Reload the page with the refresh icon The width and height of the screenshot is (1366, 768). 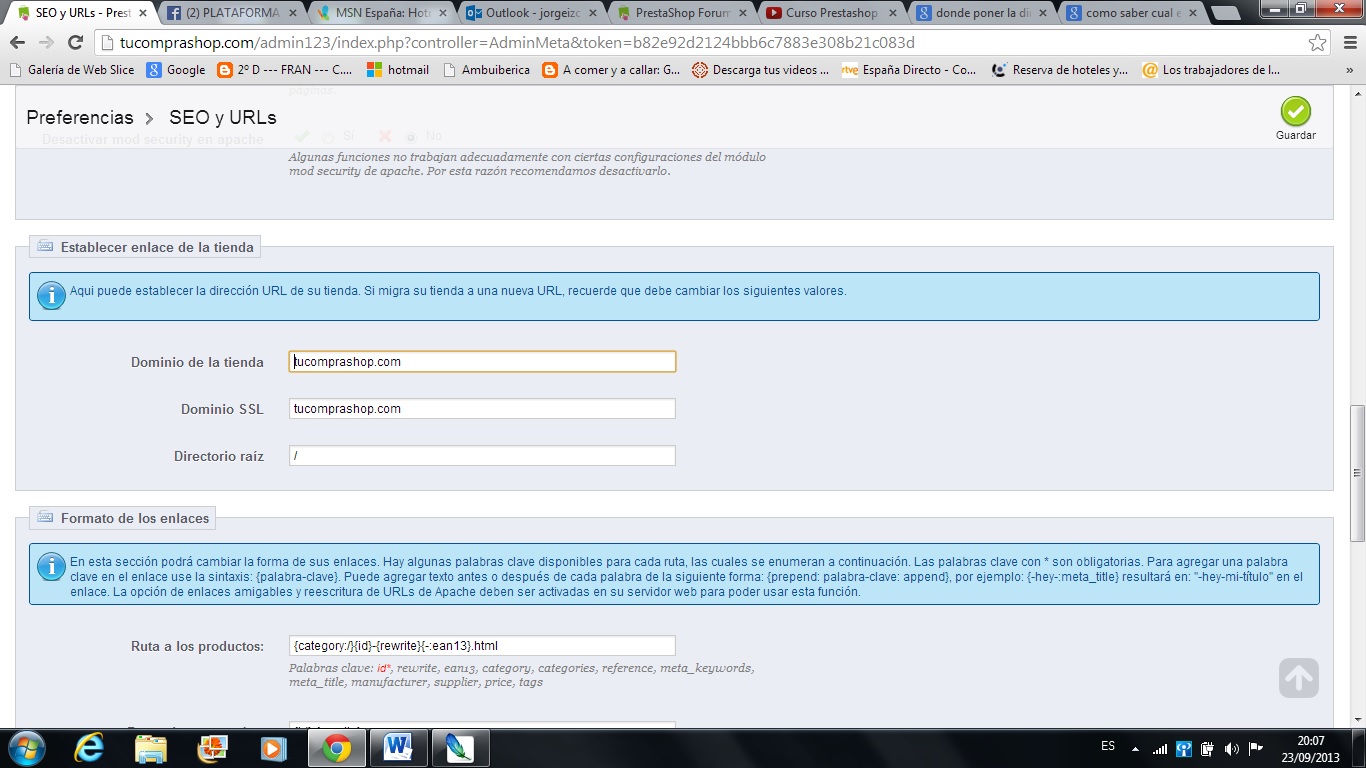click(75, 43)
